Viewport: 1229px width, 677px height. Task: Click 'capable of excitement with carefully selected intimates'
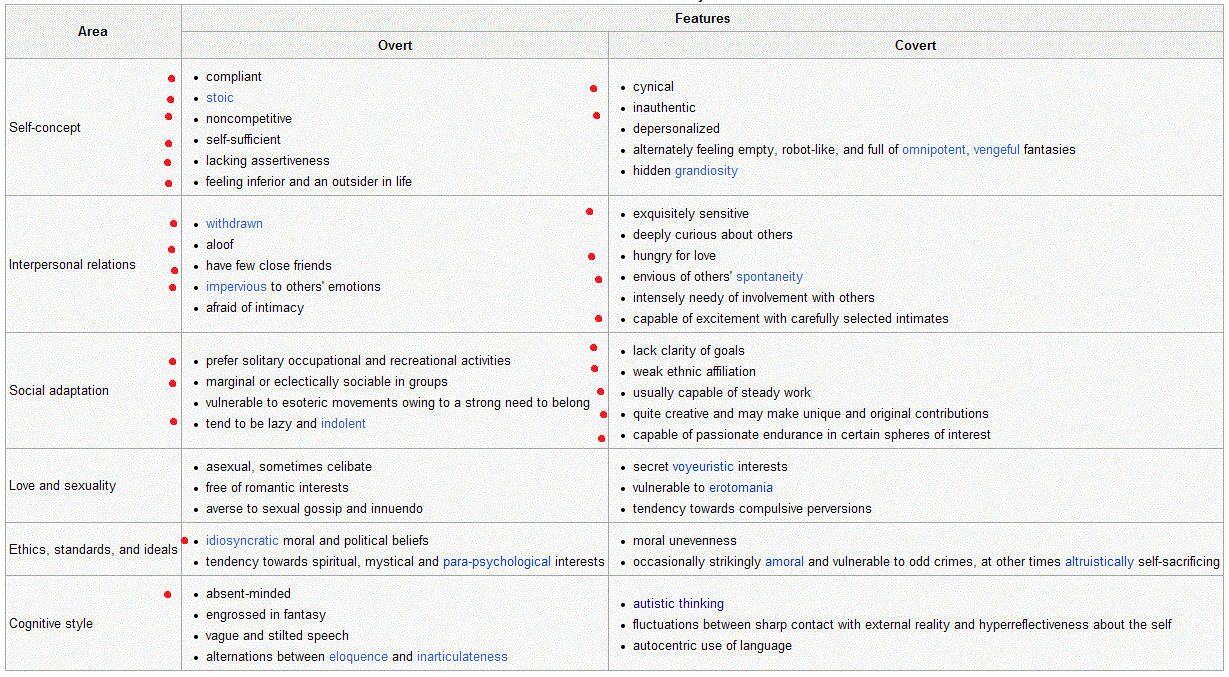pos(791,319)
